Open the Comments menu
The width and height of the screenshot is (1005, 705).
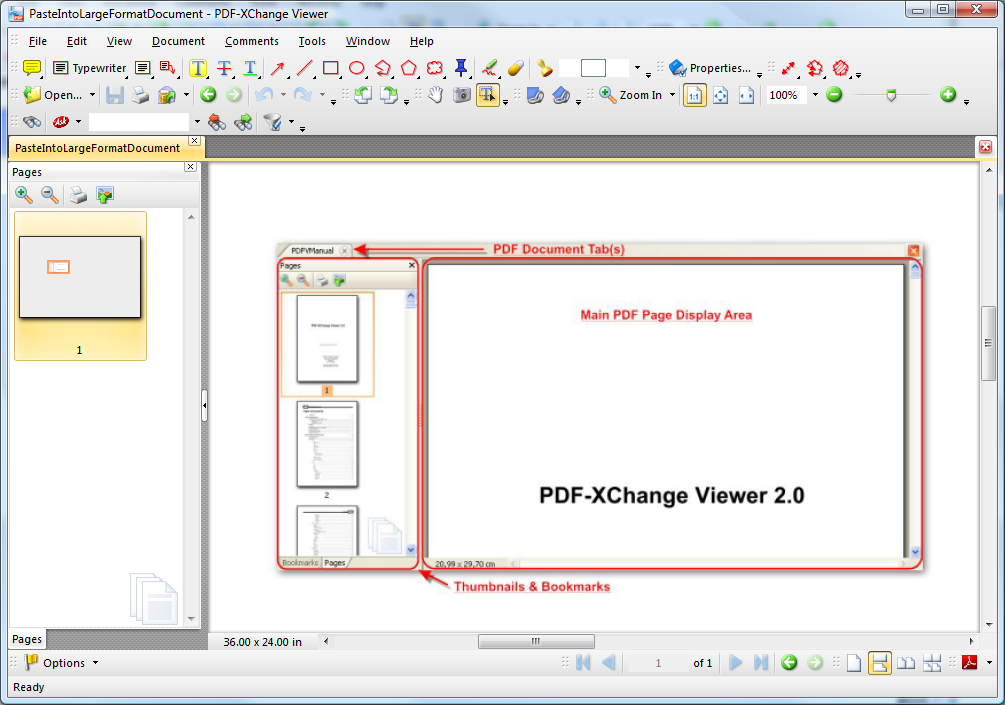tap(251, 41)
